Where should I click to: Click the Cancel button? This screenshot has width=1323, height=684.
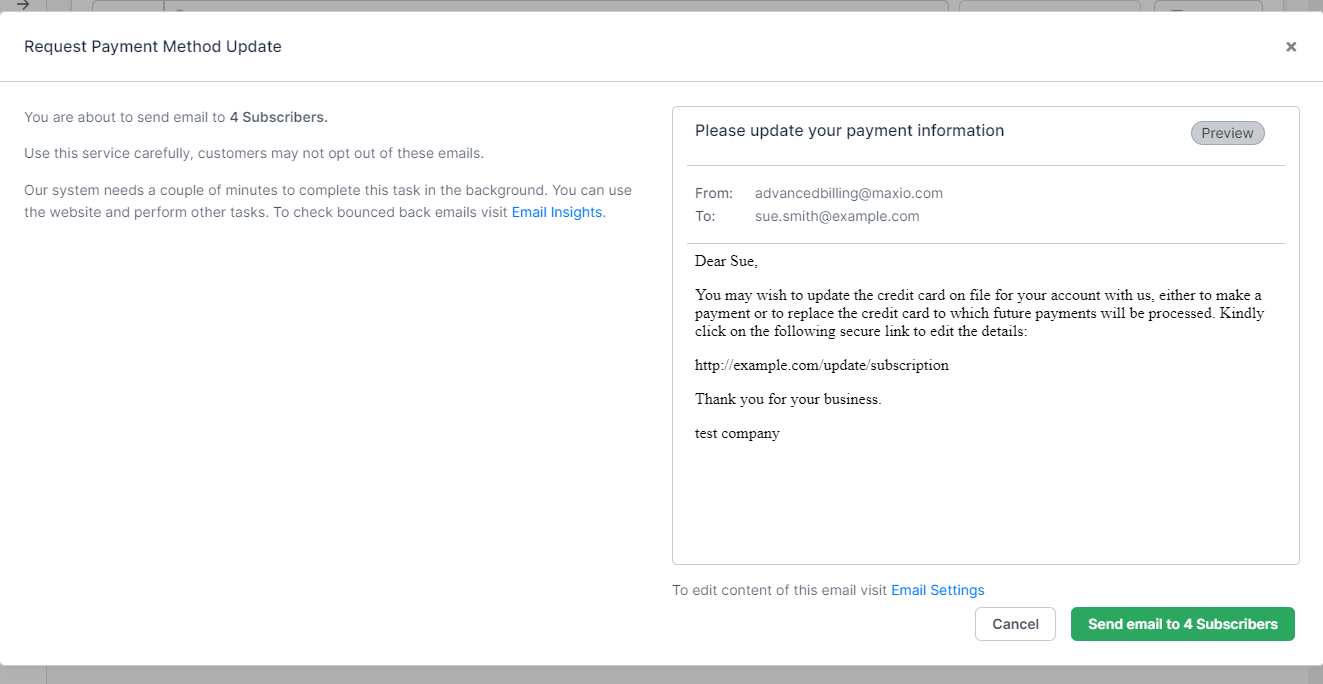pos(1015,624)
